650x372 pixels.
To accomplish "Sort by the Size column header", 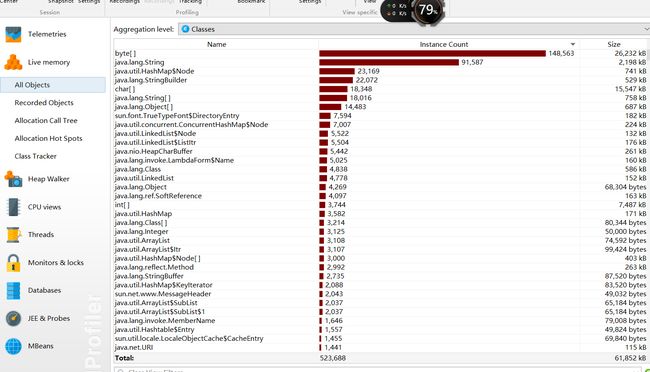I will tap(614, 44).
